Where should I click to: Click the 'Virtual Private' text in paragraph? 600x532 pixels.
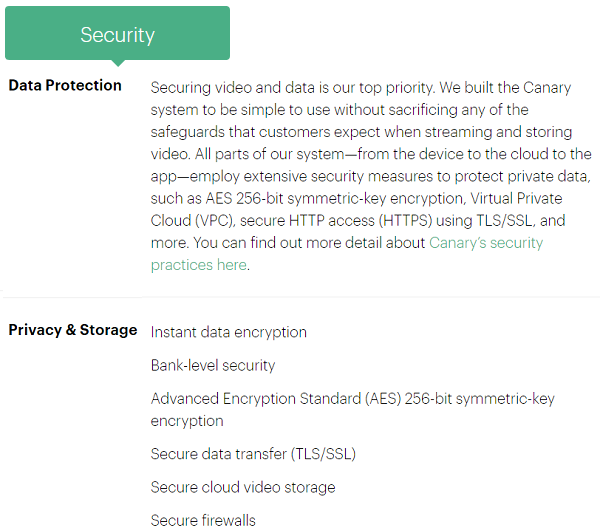tap(516, 199)
